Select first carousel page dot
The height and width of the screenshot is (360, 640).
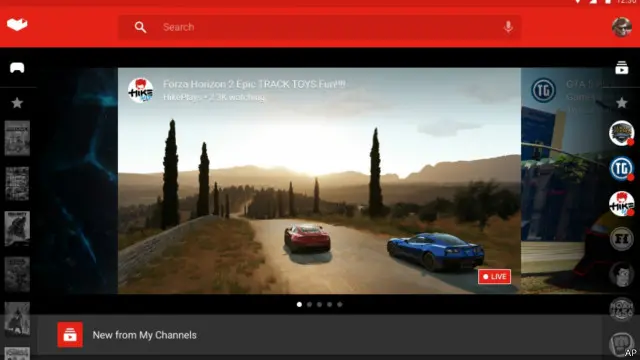click(299, 304)
